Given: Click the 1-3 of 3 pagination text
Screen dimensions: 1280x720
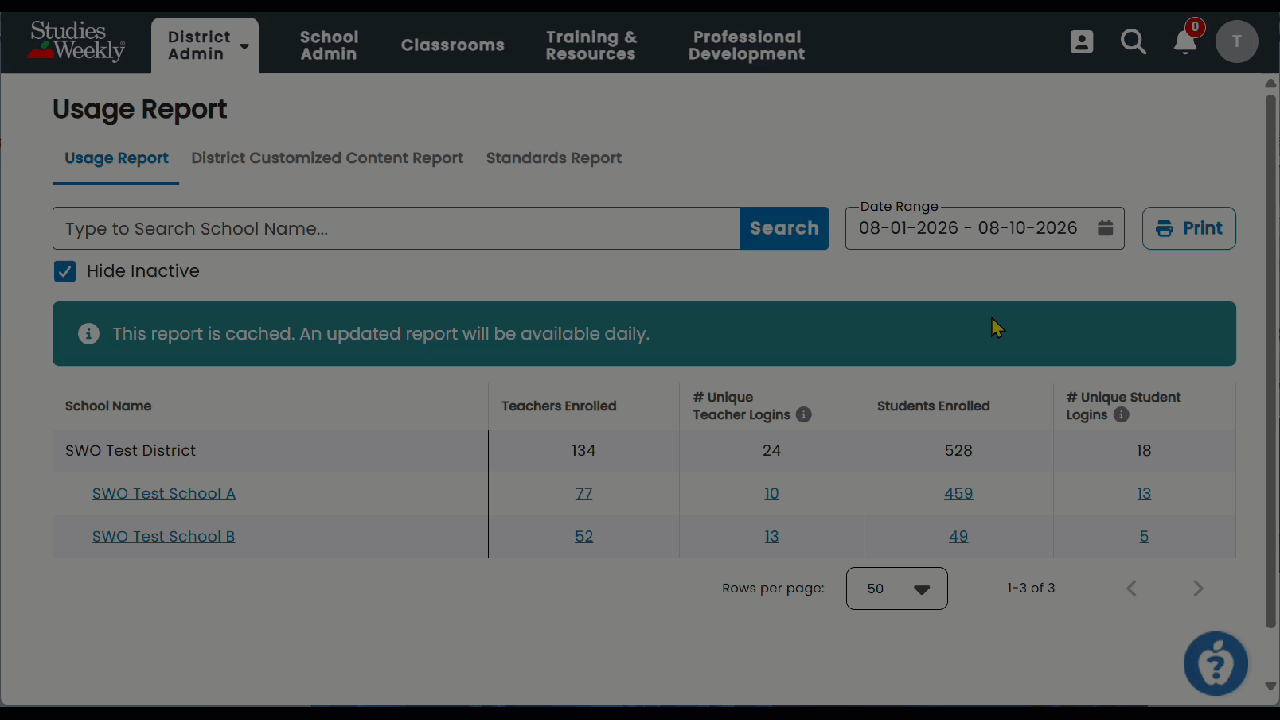Looking at the screenshot, I should [1031, 588].
